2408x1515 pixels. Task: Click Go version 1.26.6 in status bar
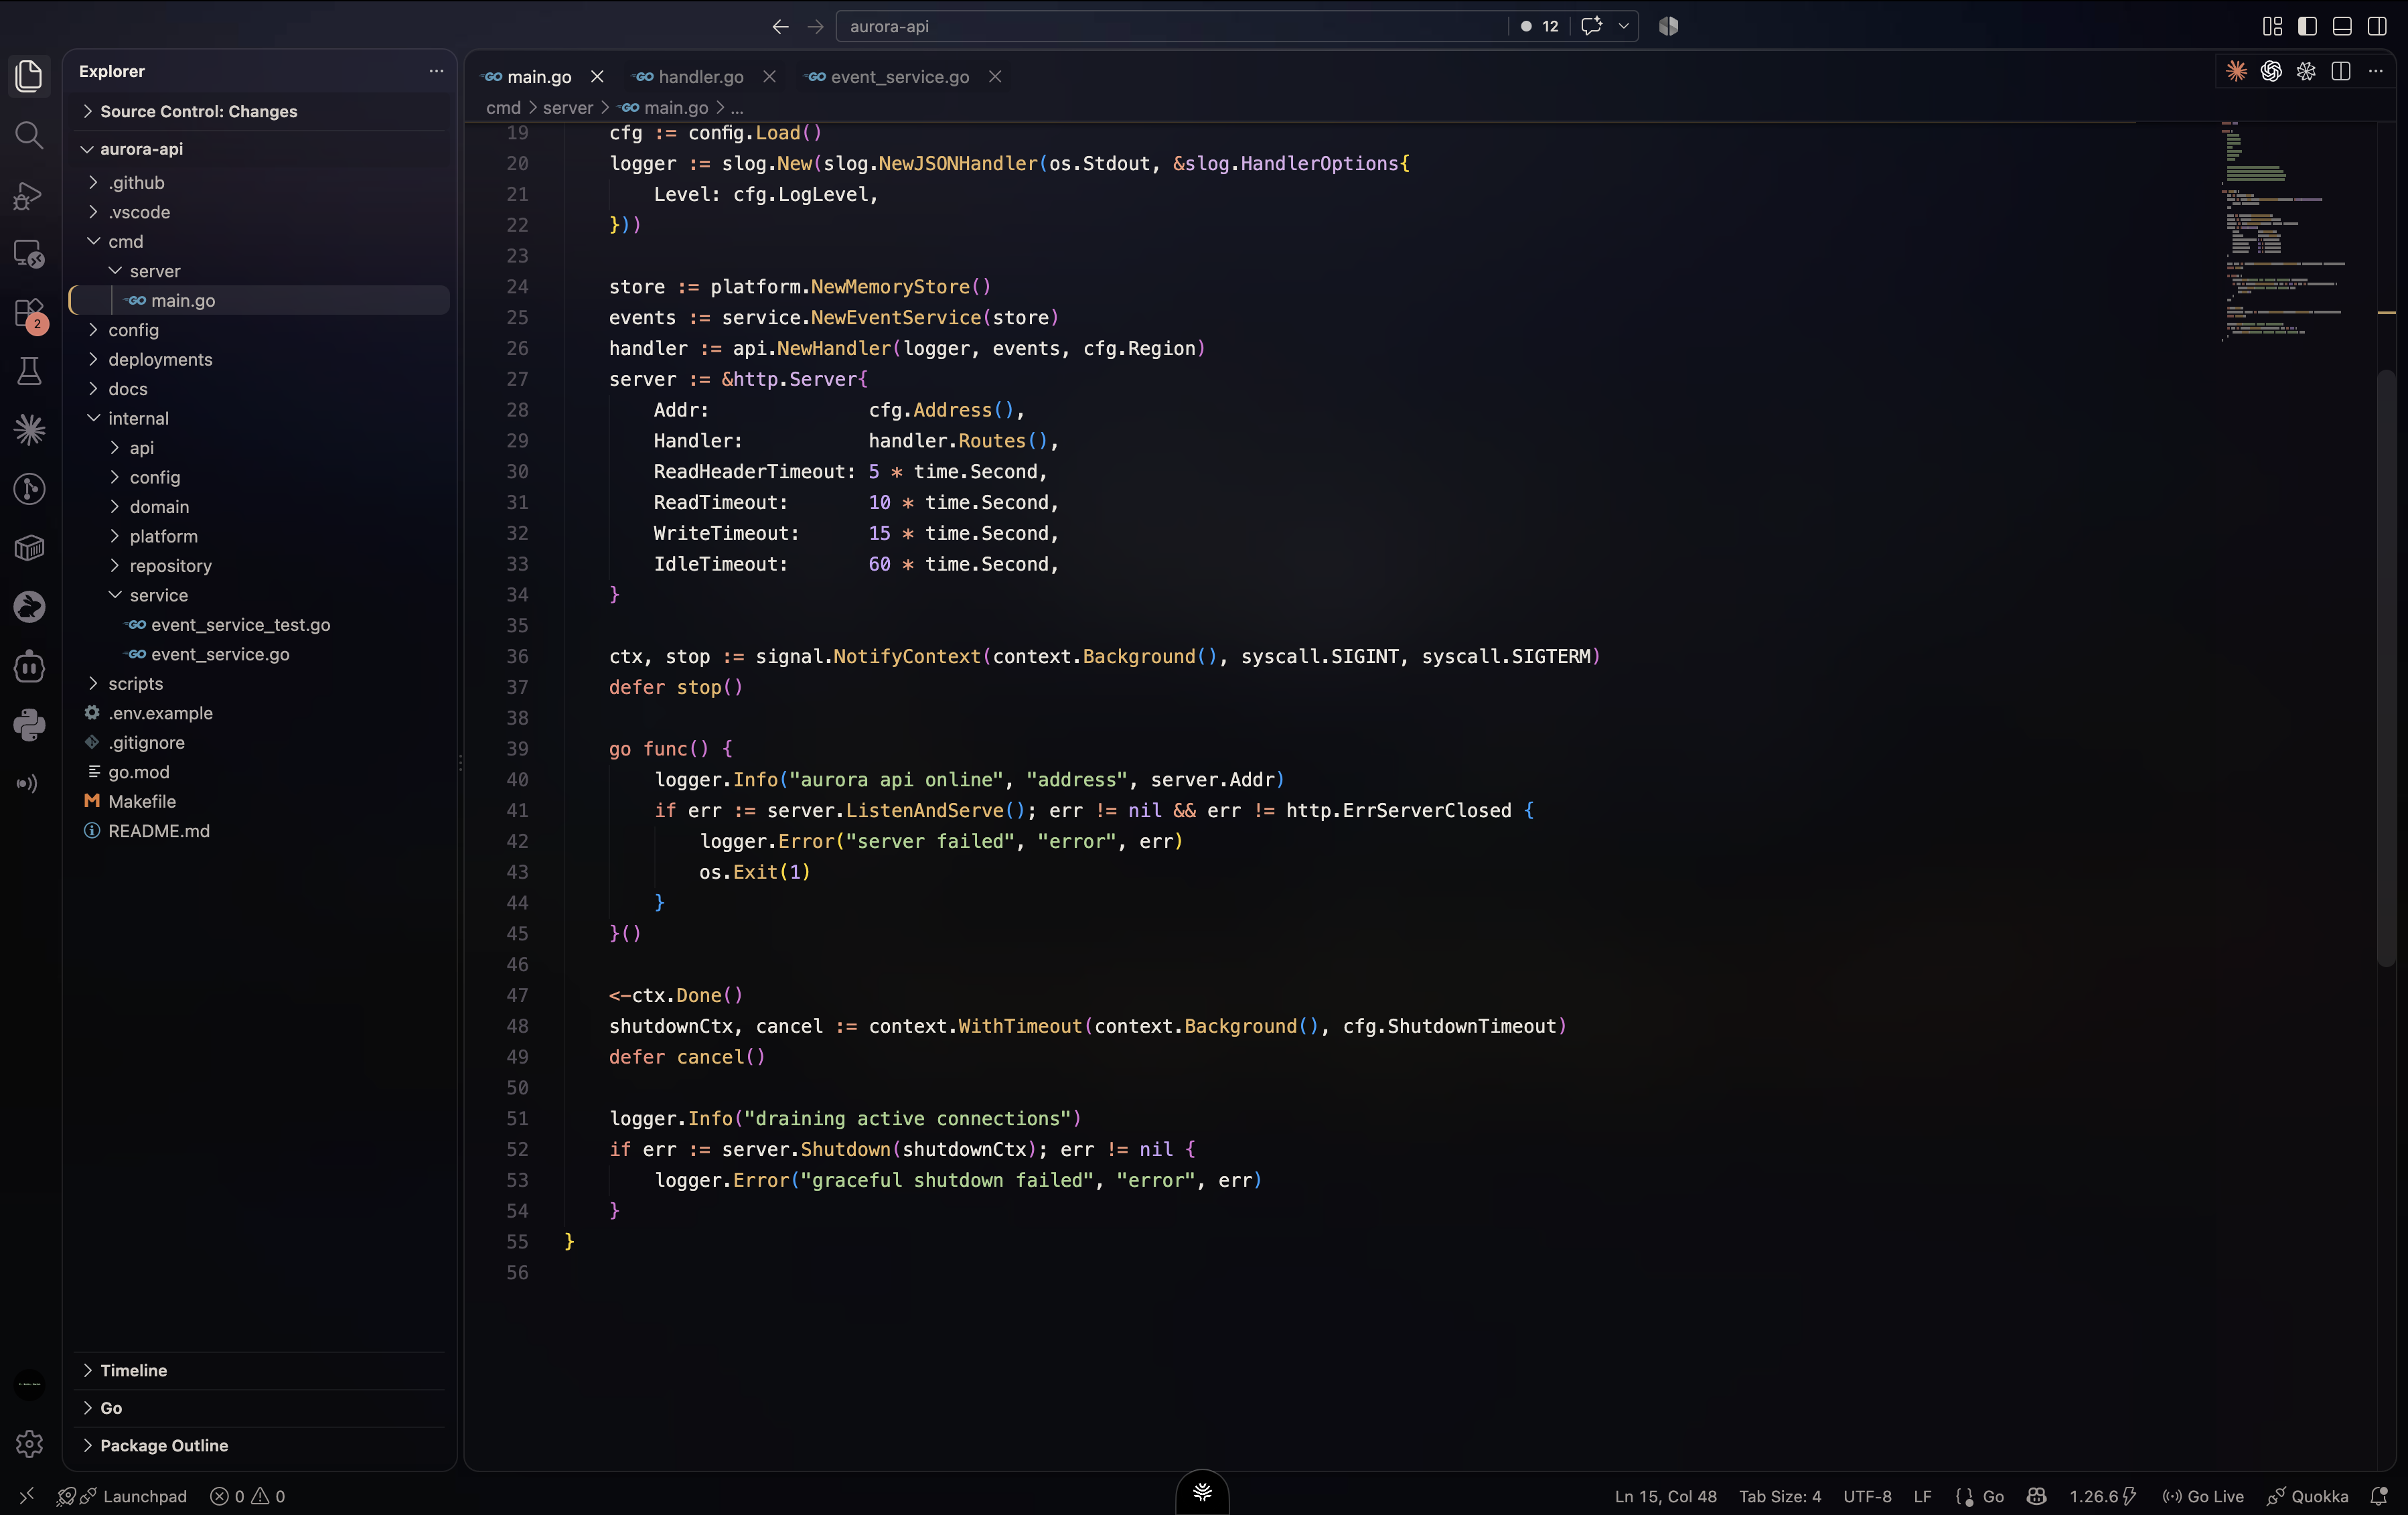coord(2103,1496)
